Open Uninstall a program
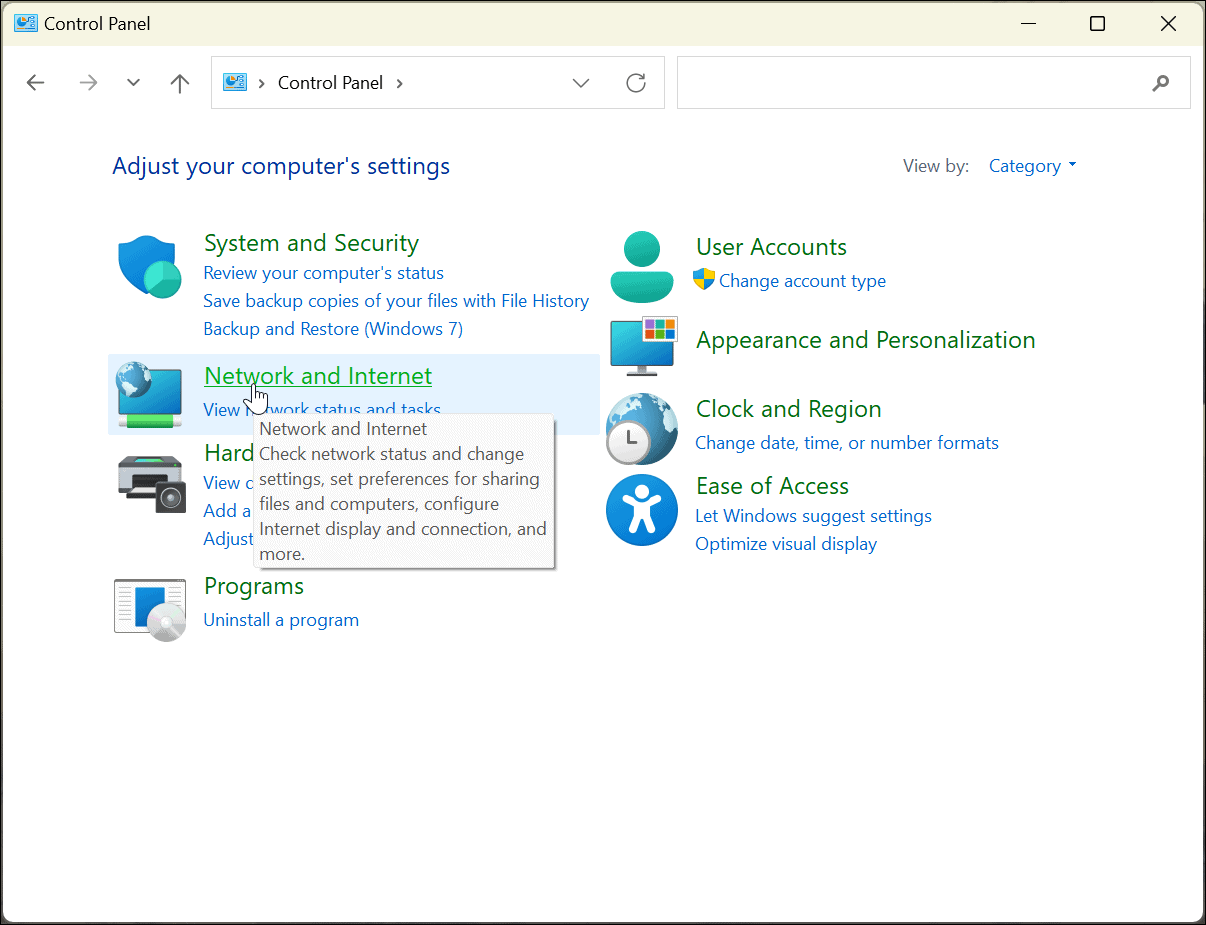Screen dimensions: 1206x925 [281, 619]
